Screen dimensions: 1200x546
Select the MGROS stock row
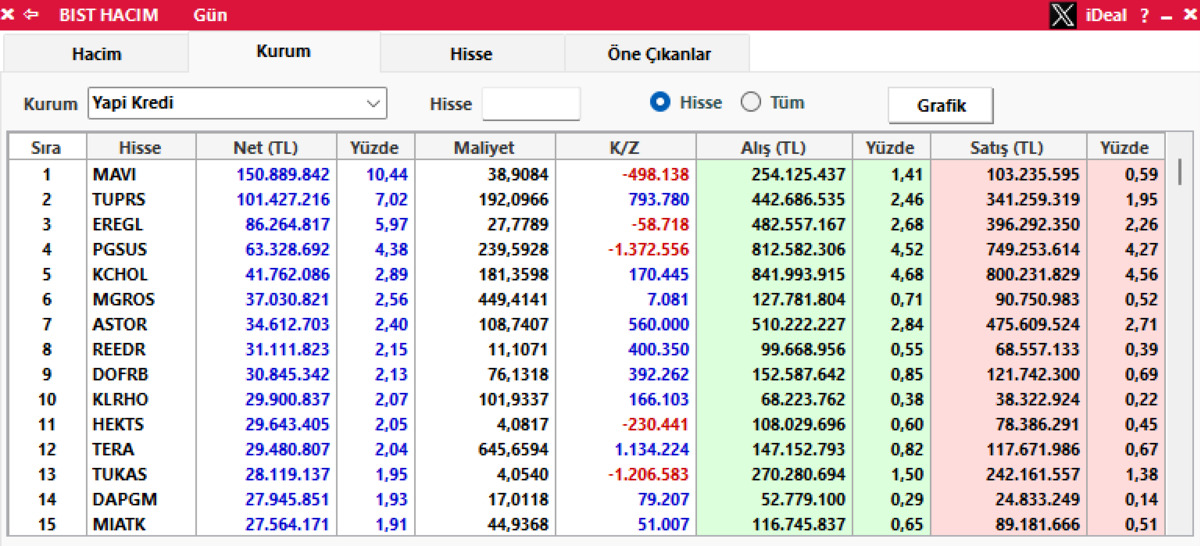click(x=587, y=299)
